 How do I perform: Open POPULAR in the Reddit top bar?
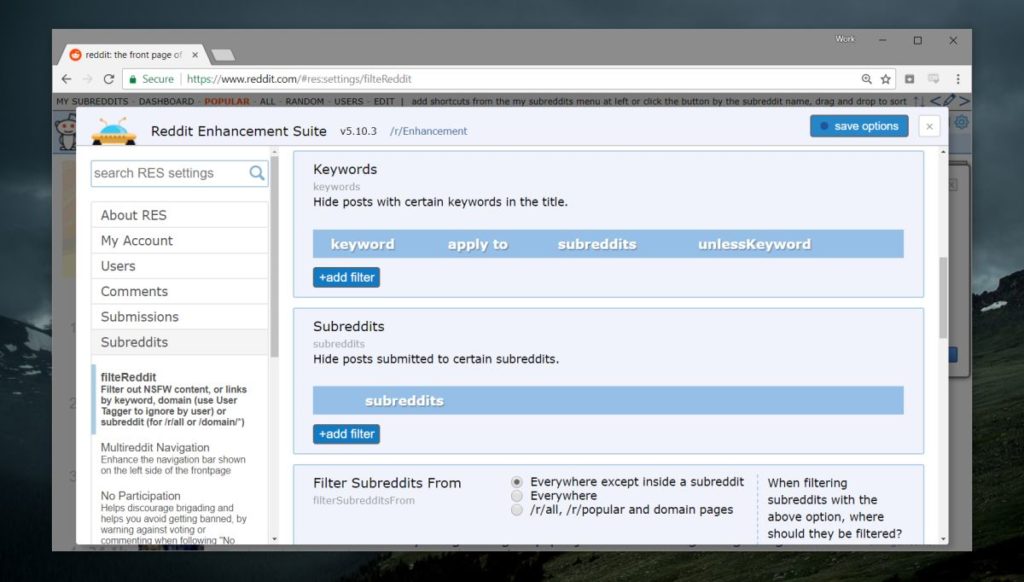click(227, 101)
